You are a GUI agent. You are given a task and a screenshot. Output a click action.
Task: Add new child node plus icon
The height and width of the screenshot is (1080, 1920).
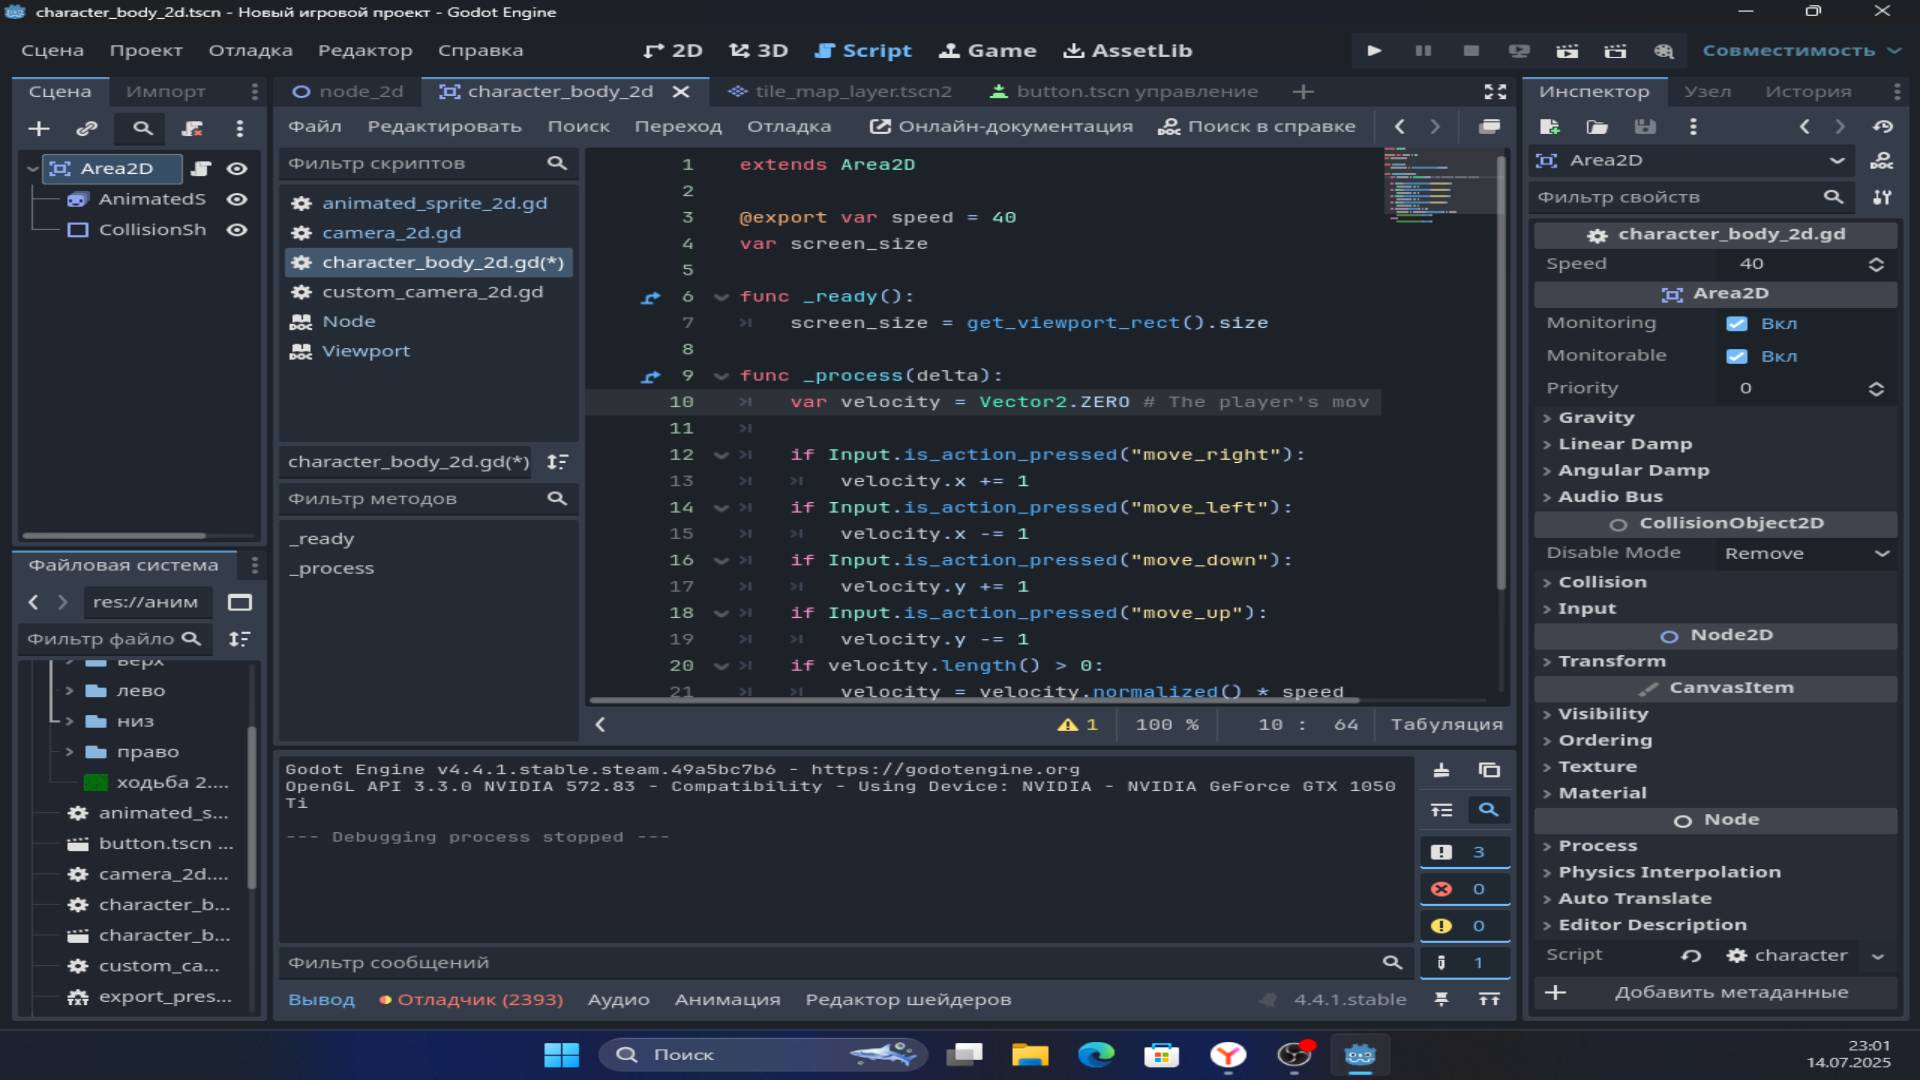(39, 128)
